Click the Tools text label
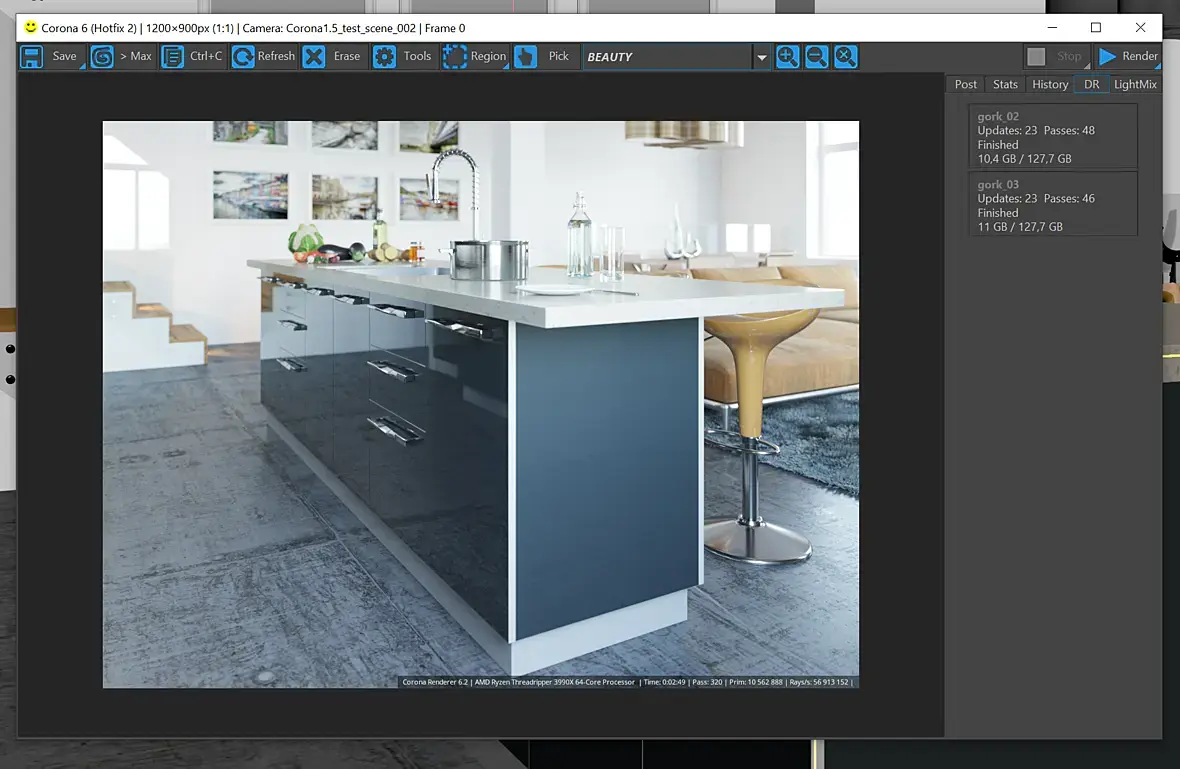 [x=417, y=56]
